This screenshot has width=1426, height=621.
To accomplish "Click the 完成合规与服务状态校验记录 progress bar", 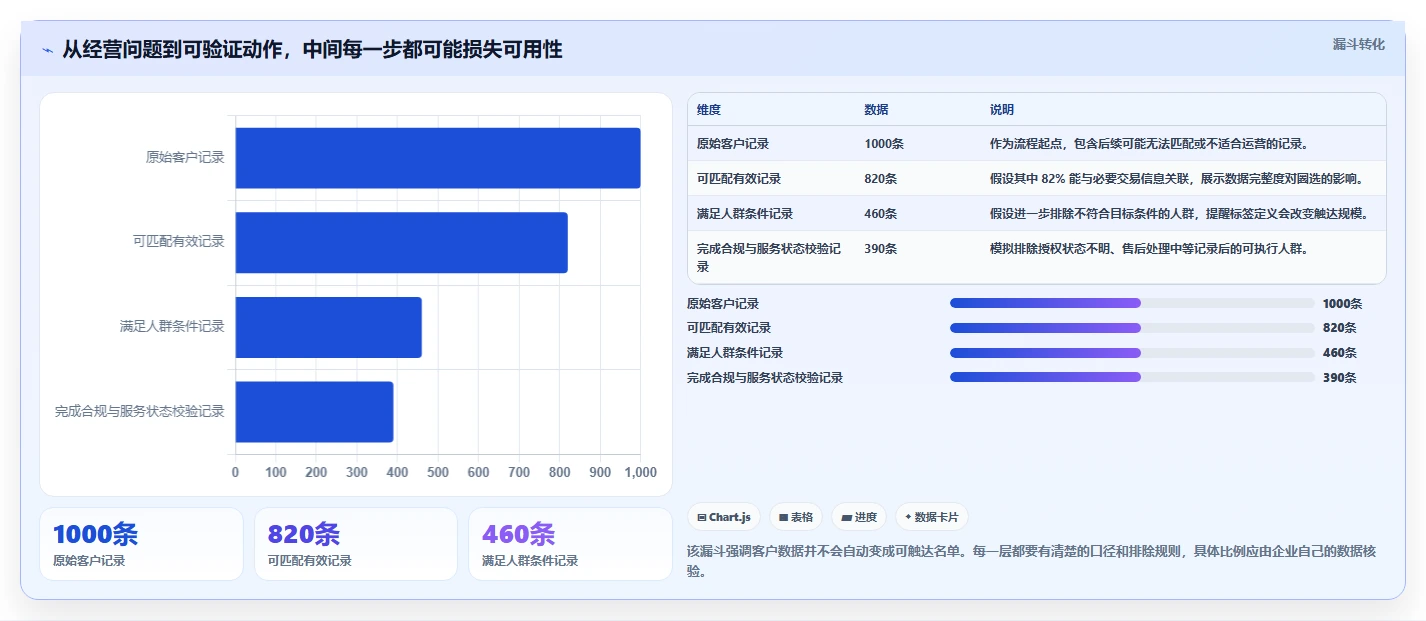I will pyautogui.click(x=1132, y=377).
